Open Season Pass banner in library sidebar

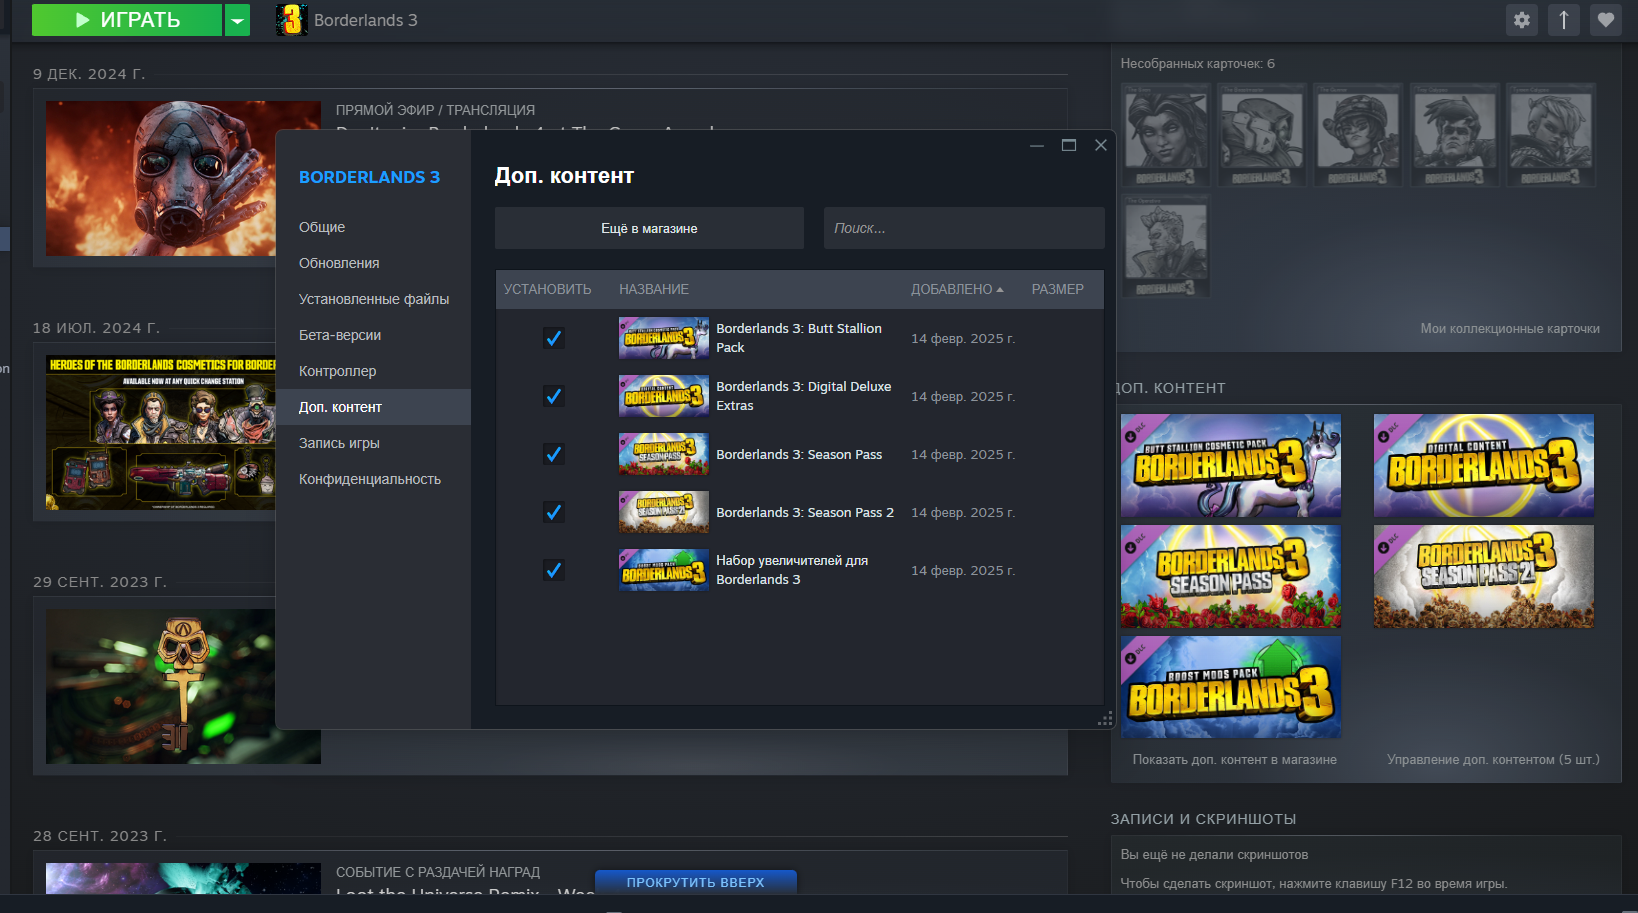[x=1231, y=577]
